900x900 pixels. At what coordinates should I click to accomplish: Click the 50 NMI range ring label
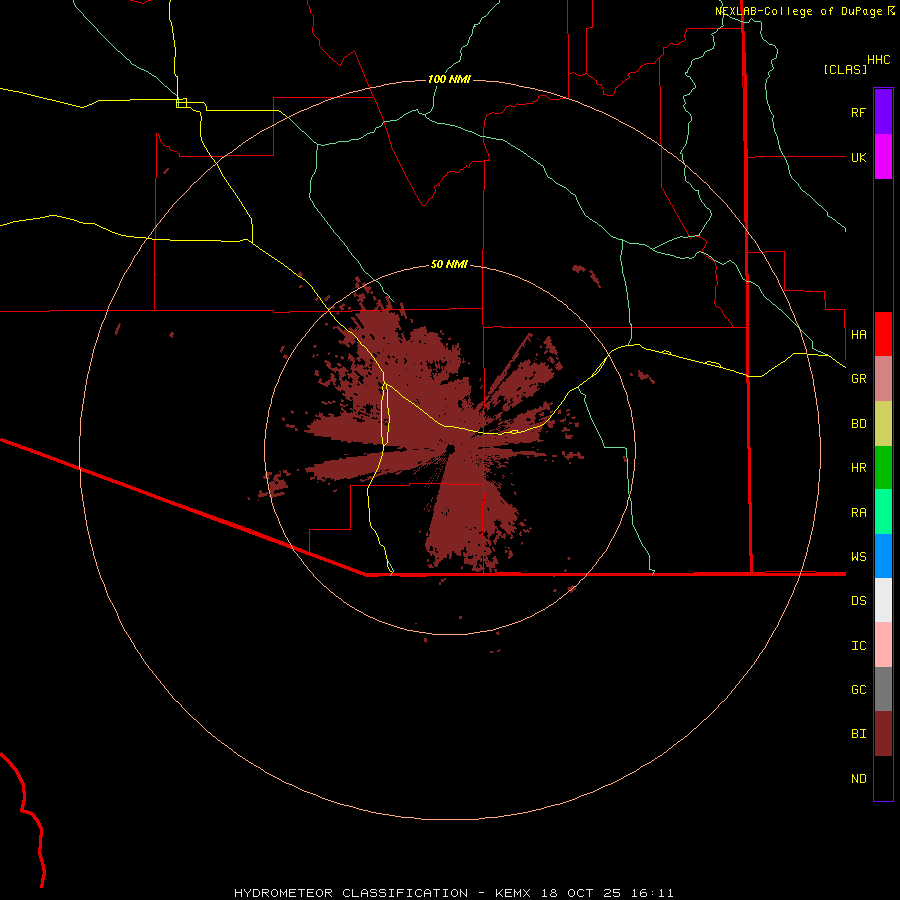click(449, 265)
